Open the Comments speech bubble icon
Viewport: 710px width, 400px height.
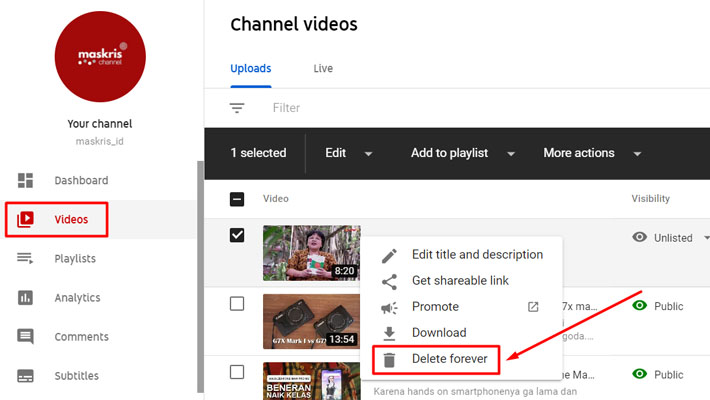[25, 337]
